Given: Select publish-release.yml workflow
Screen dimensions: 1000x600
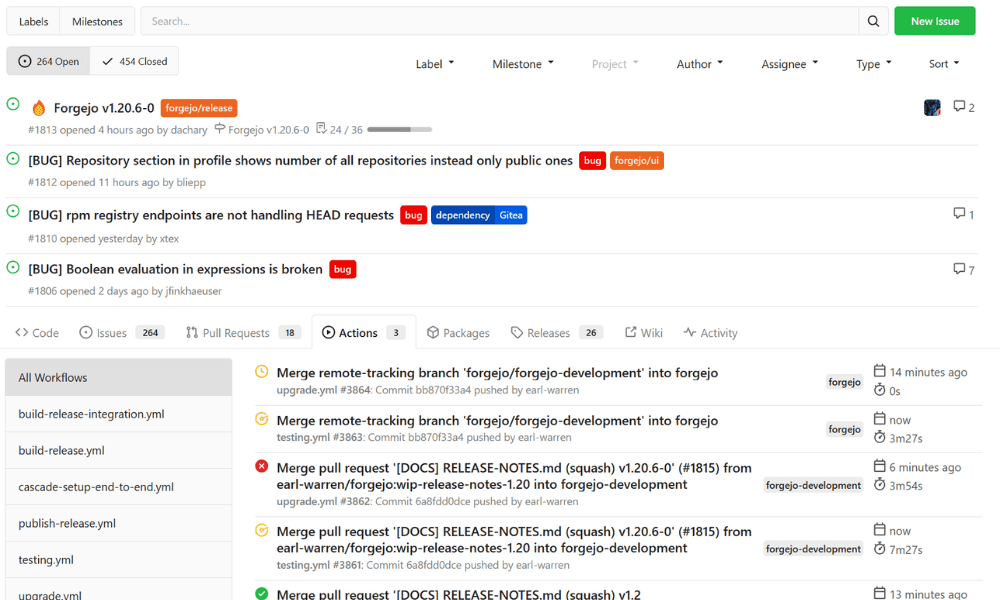Looking at the screenshot, I should coord(119,523).
